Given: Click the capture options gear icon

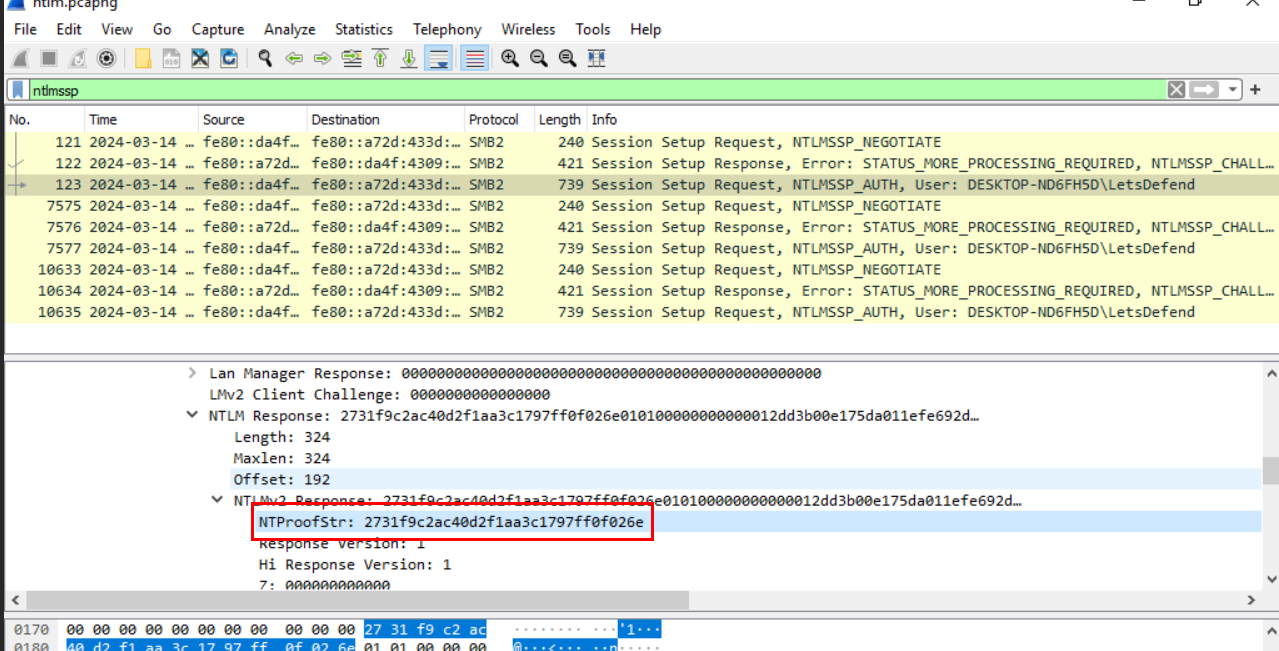Looking at the screenshot, I should tap(106, 59).
